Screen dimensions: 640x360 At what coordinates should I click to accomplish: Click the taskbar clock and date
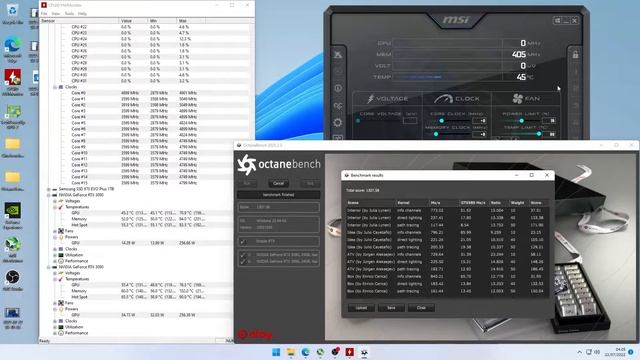pos(616,352)
